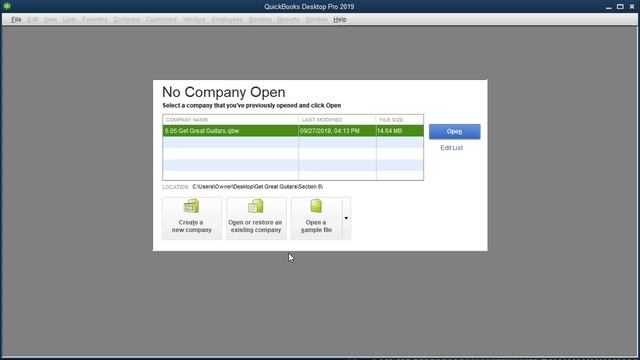Open the Employees menu

227,19
